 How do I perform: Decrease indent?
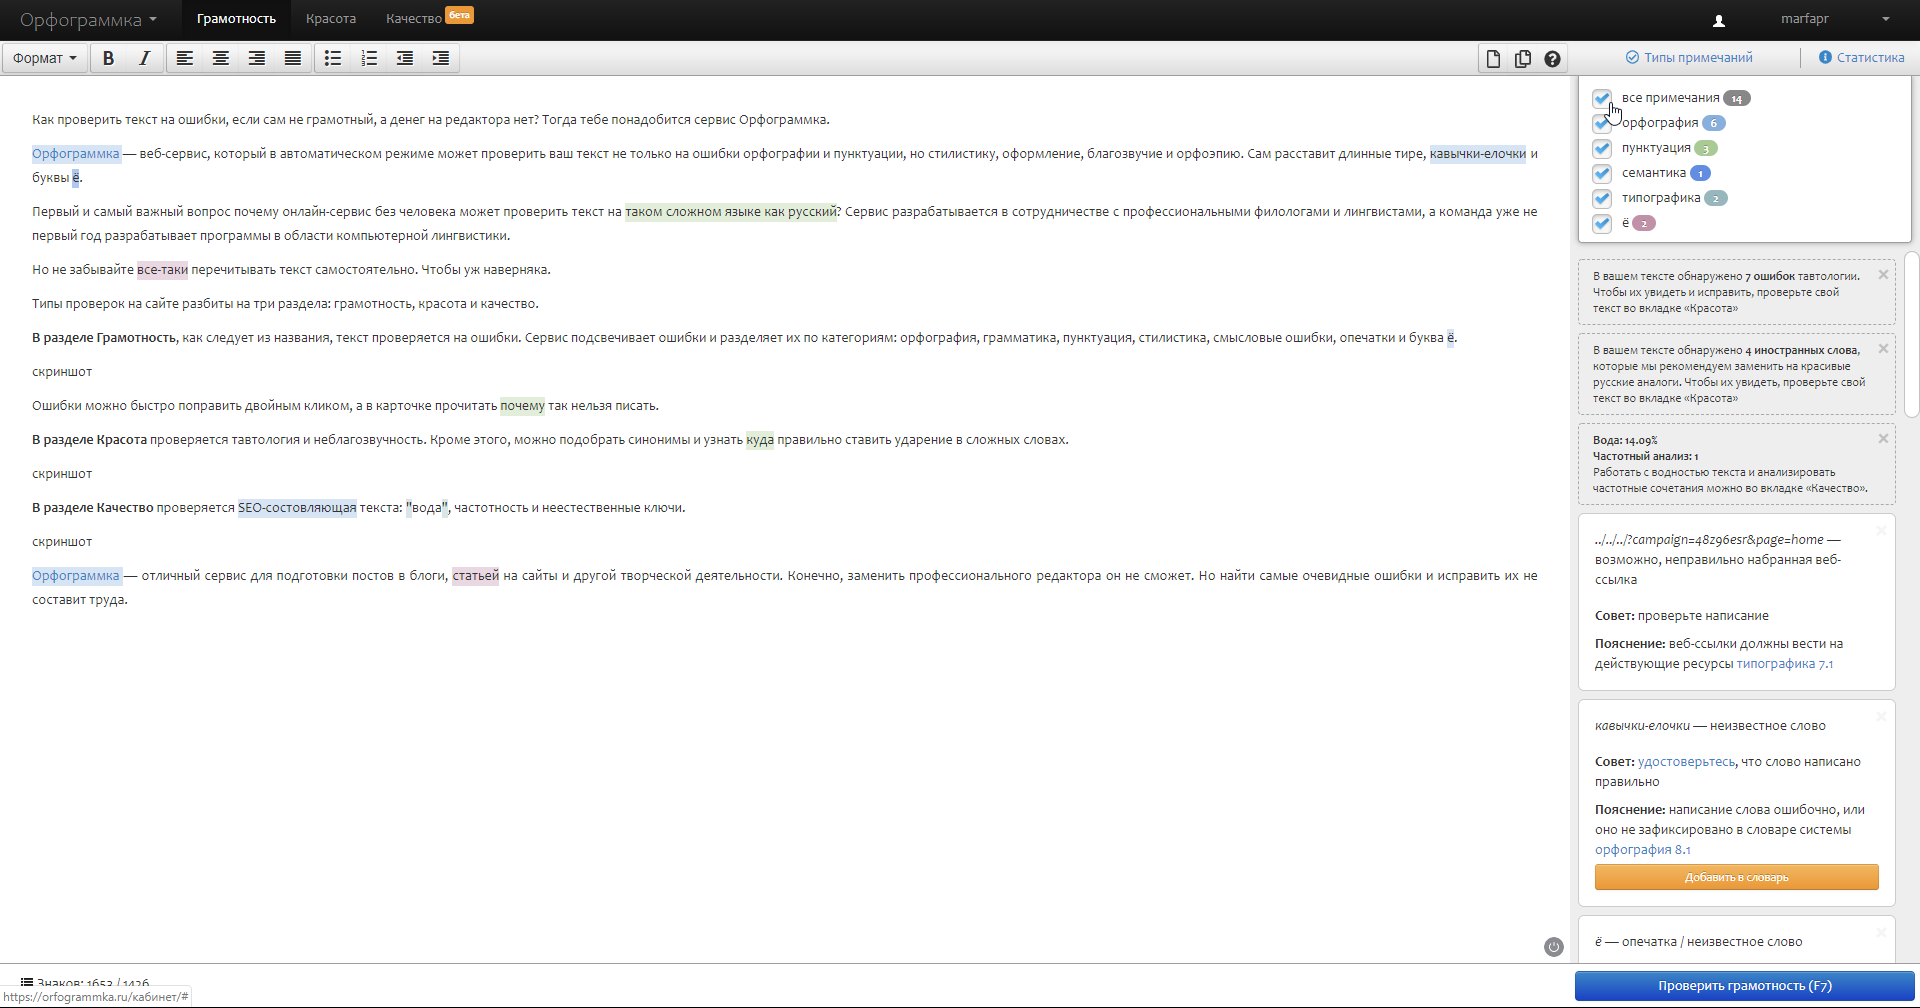[405, 58]
